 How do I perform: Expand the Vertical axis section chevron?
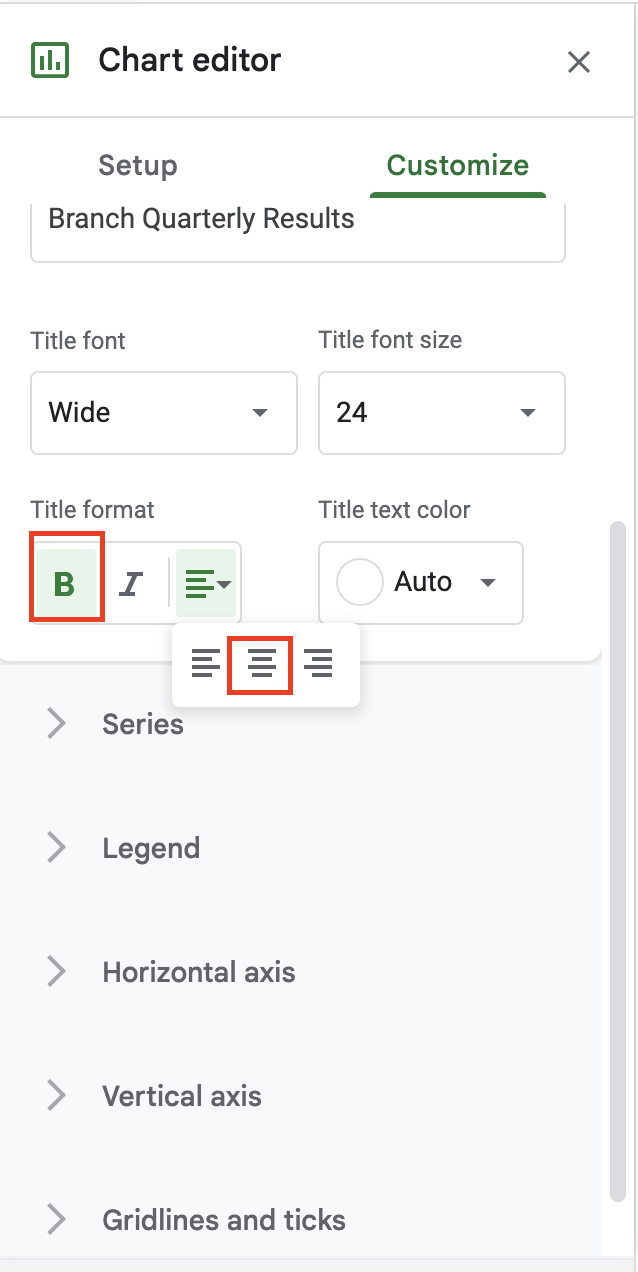pyautogui.click(x=57, y=1096)
